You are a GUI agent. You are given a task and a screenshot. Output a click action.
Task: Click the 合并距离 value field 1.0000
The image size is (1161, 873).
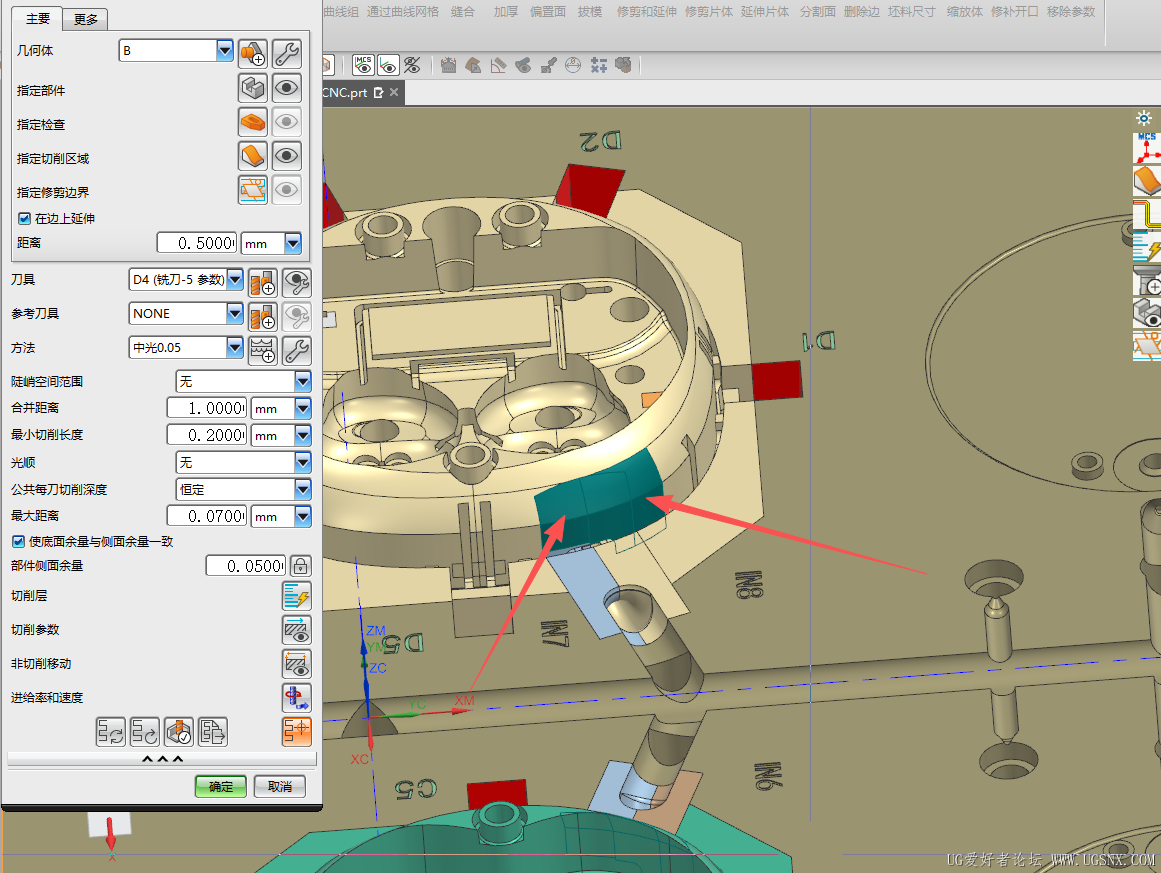tap(207, 408)
